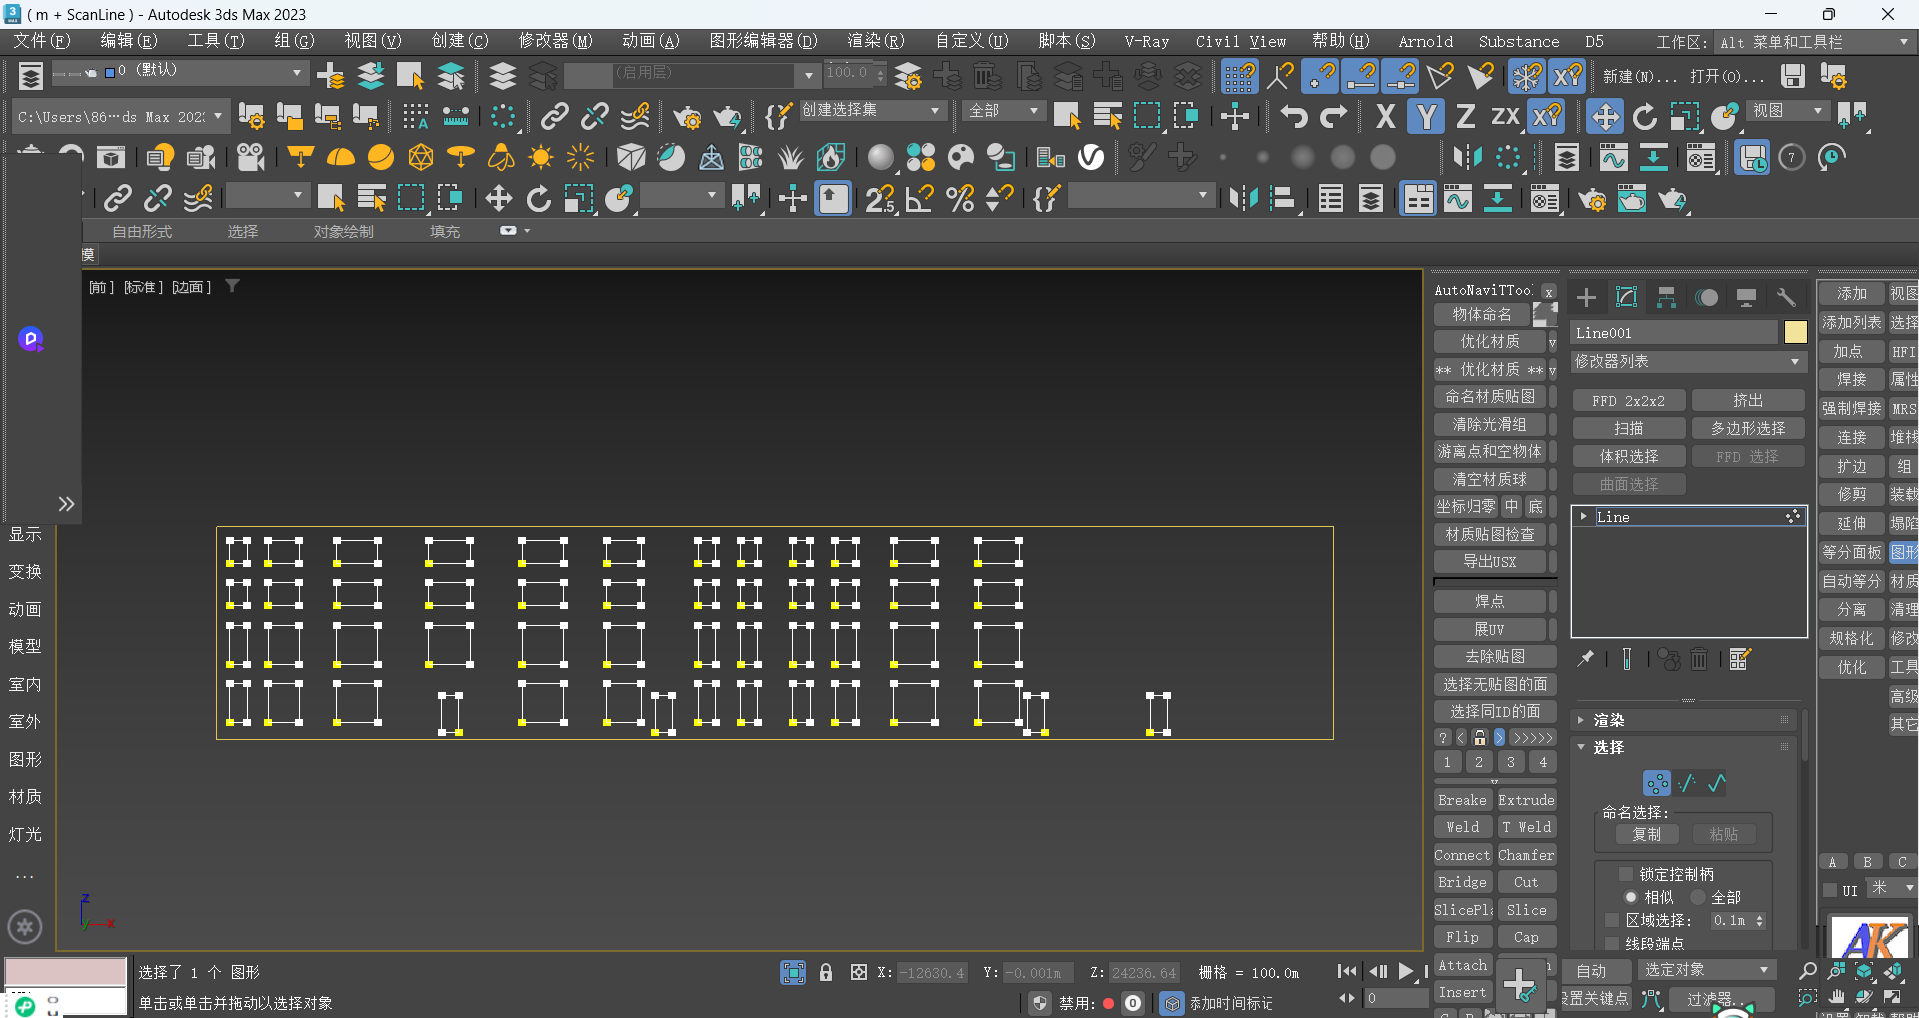The image size is (1919, 1018).
Task: Open the 创建选择集 dropdown
Action: tap(871, 110)
